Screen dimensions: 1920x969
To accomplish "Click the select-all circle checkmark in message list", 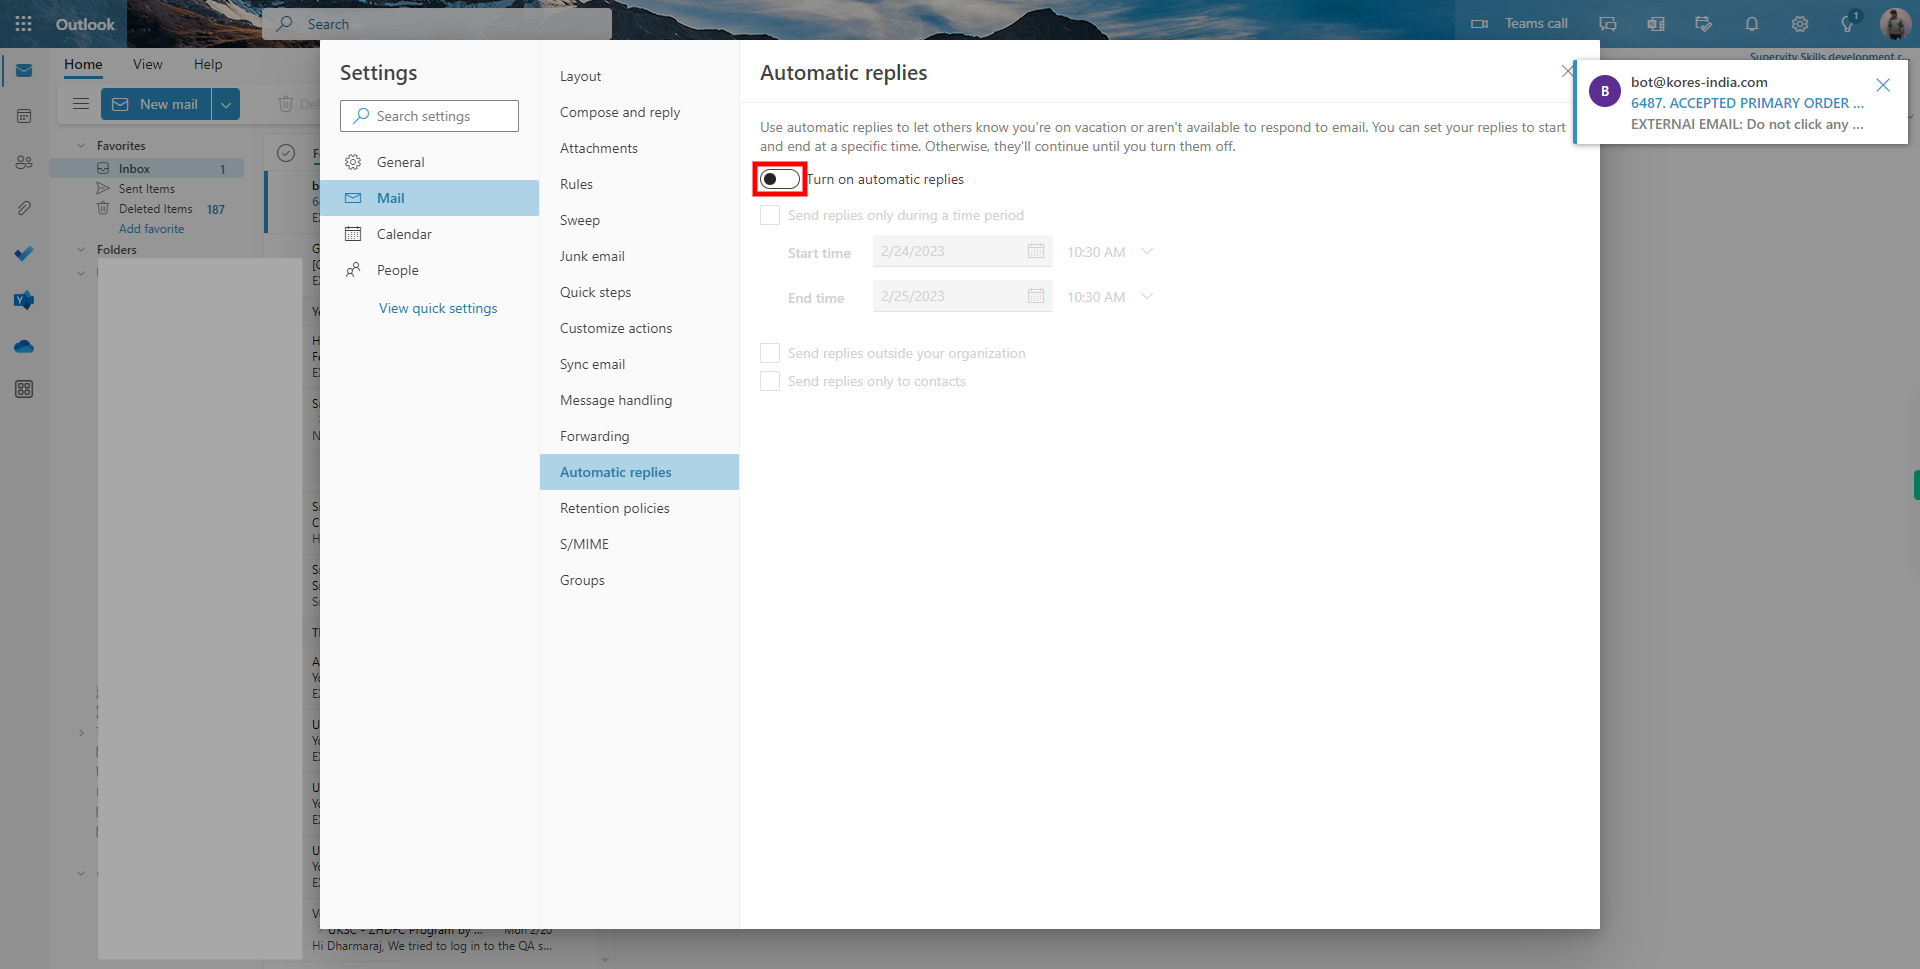I will [x=286, y=153].
